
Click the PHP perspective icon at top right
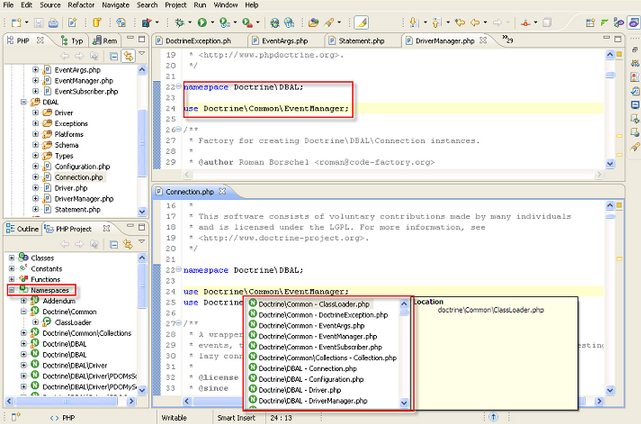tap(634, 22)
